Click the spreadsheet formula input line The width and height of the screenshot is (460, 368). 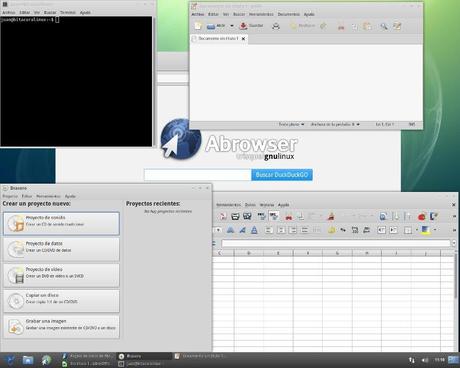point(336,244)
